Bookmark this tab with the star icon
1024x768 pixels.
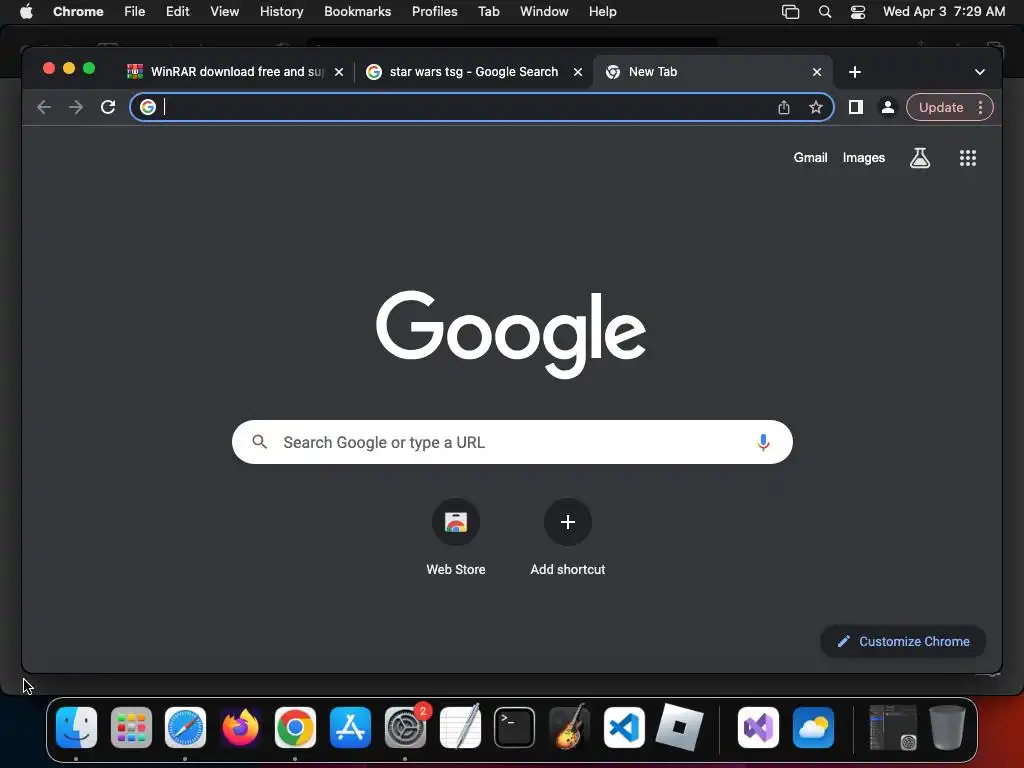[x=816, y=107]
